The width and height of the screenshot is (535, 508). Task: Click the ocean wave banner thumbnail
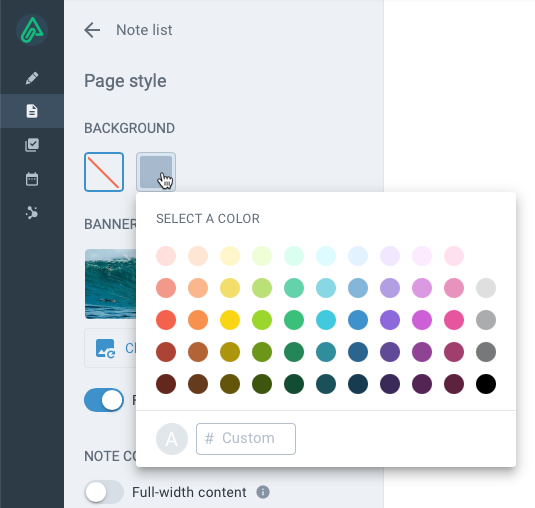pos(110,284)
